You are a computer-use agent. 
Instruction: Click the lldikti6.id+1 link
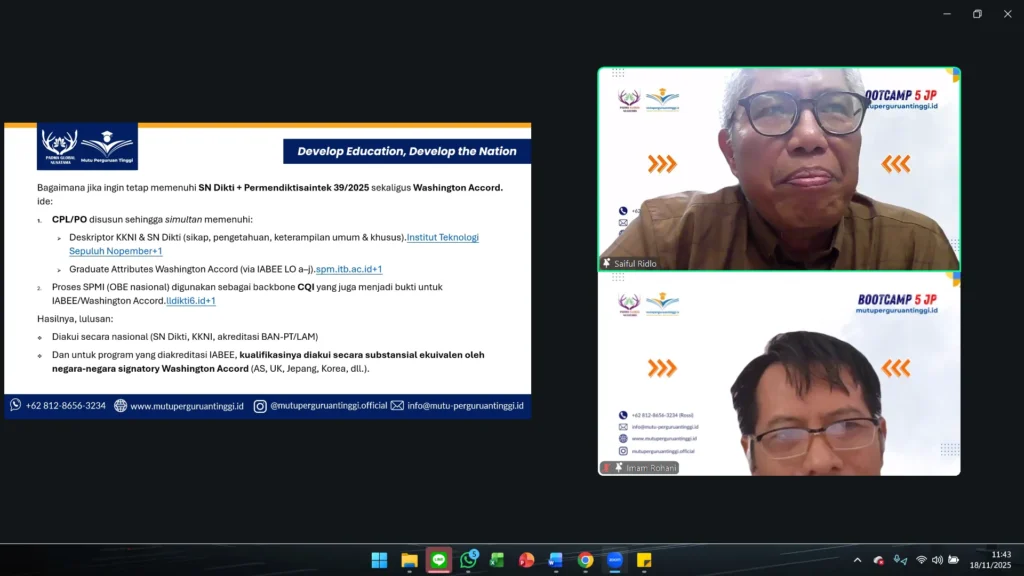pyautogui.click(x=190, y=299)
